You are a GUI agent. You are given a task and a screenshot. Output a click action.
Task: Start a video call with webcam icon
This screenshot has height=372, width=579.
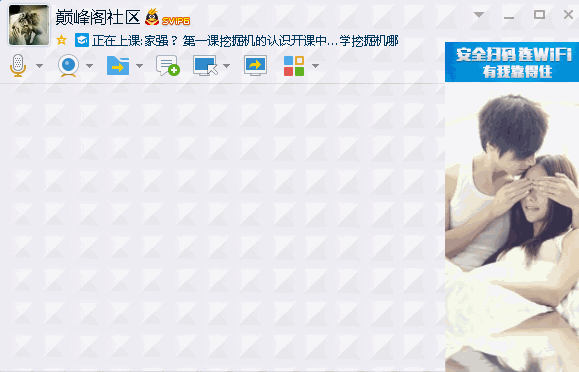[x=68, y=66]
